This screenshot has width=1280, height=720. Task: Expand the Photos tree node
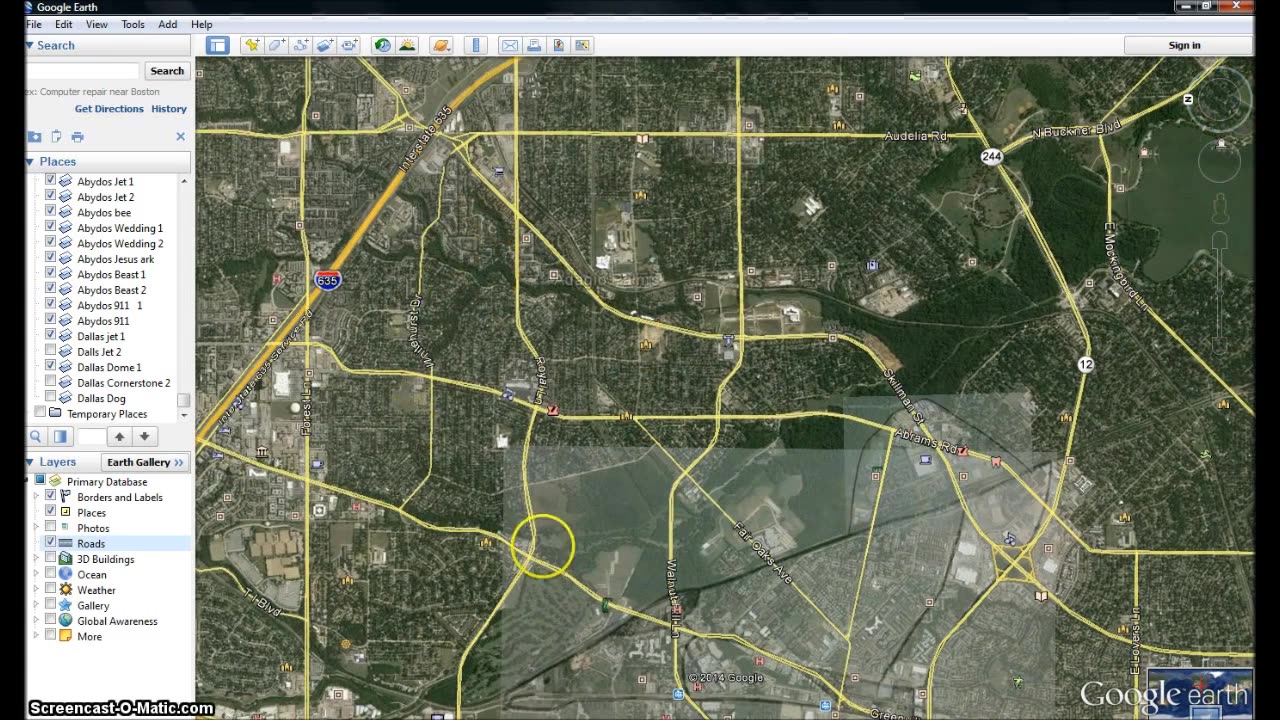click(x=37, y=527)
